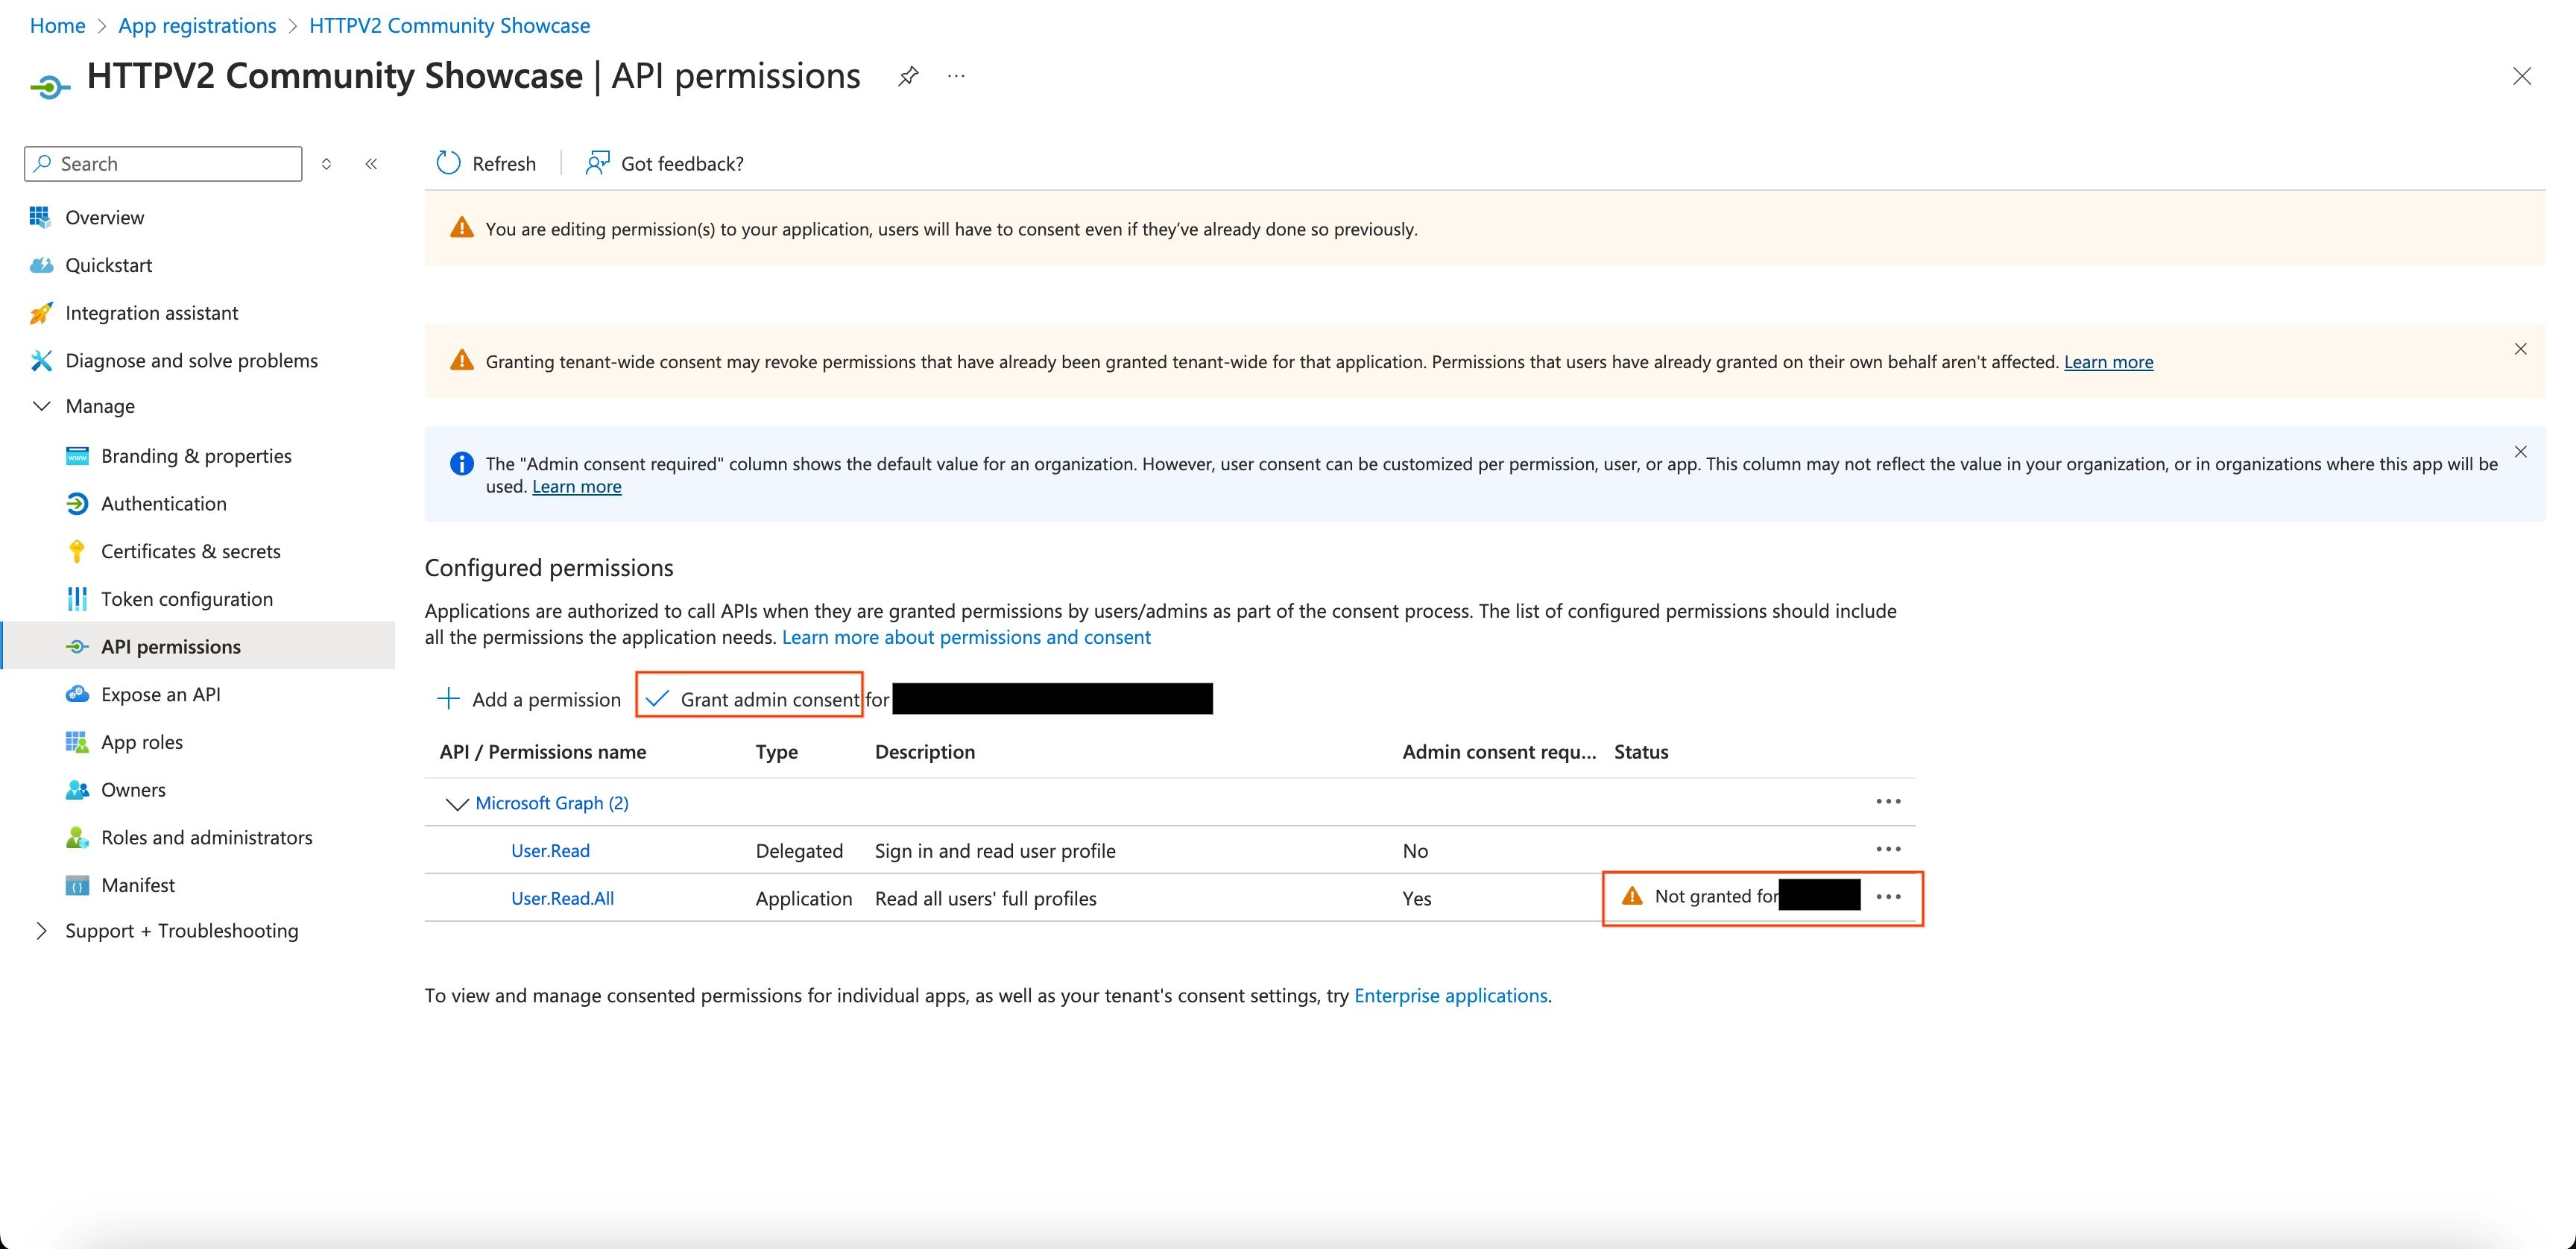The image size is (2576, 1249).
Task: Click the Roles and administrators icon
Action: [77, 837]
